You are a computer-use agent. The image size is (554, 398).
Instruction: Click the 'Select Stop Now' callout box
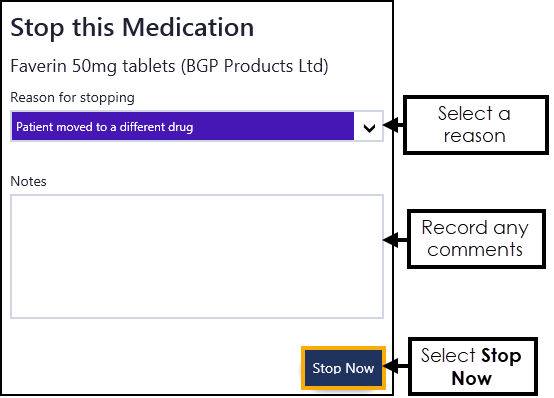(472, 366)
